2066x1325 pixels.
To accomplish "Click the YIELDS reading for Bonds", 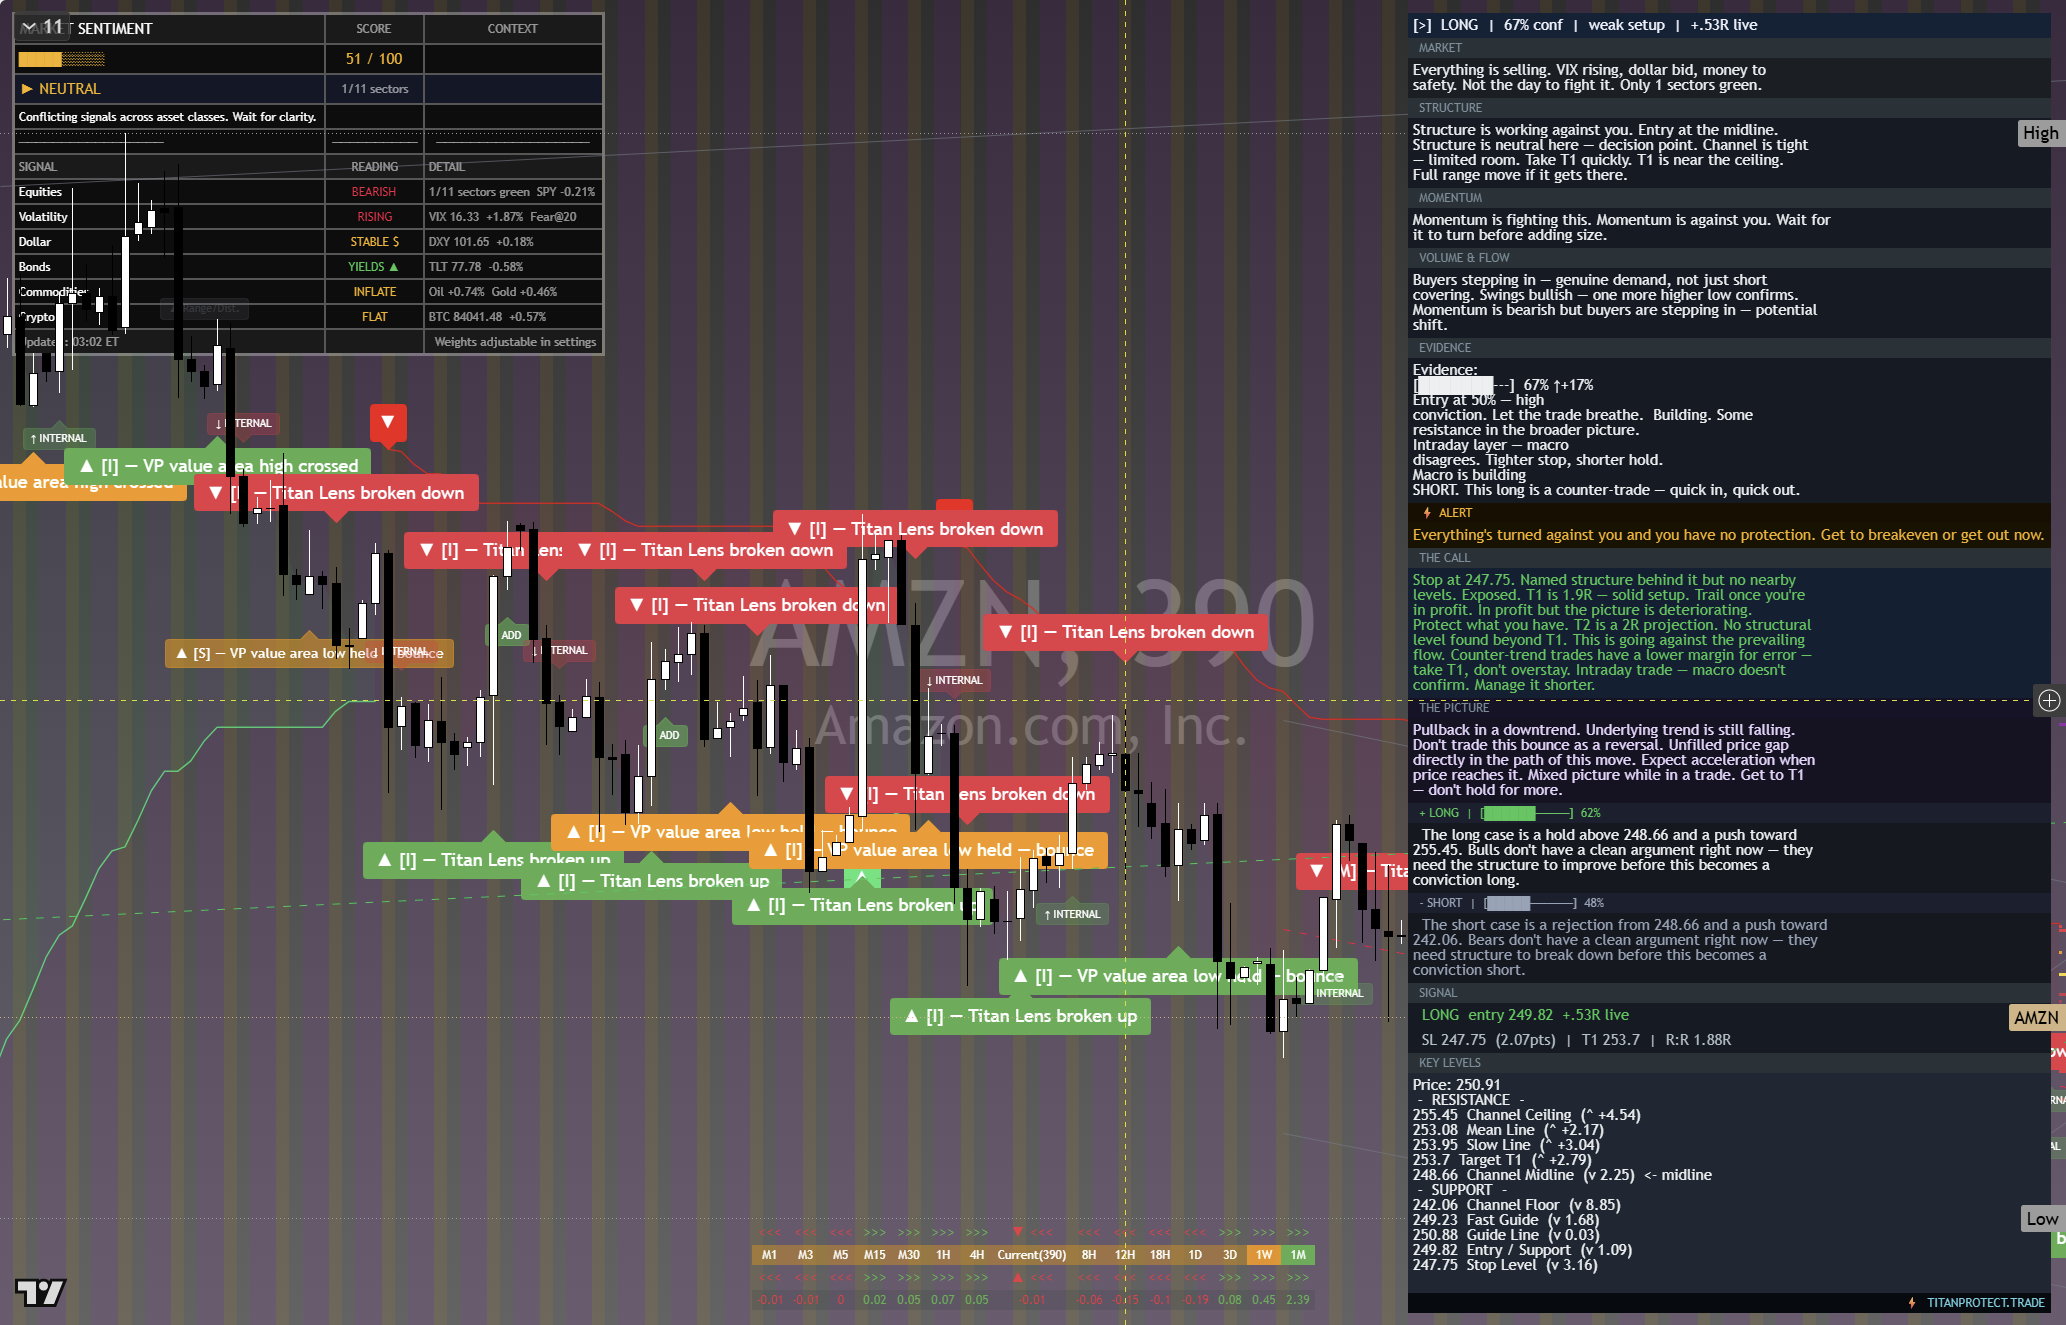I will 374,267.
